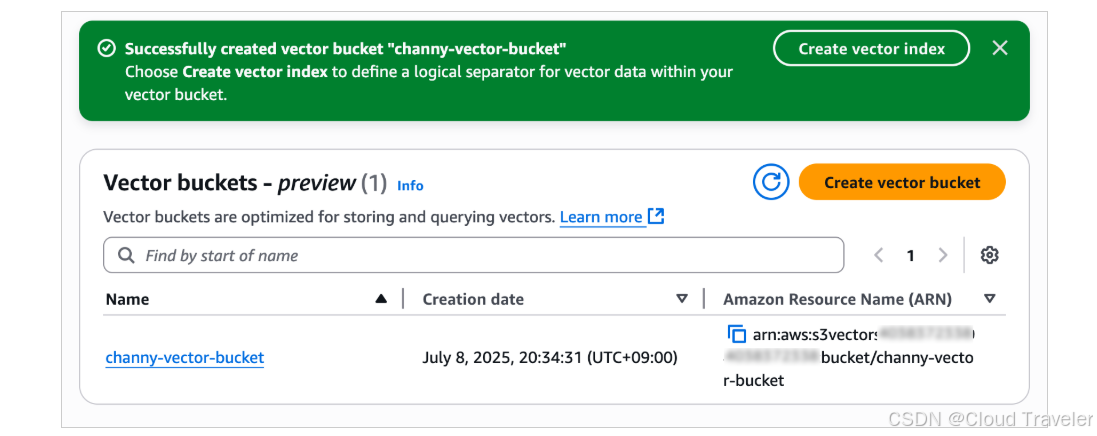Copy the bucket ARN with copy icon
This screenshot has height=436, width=1097.
tap(737, 334)
